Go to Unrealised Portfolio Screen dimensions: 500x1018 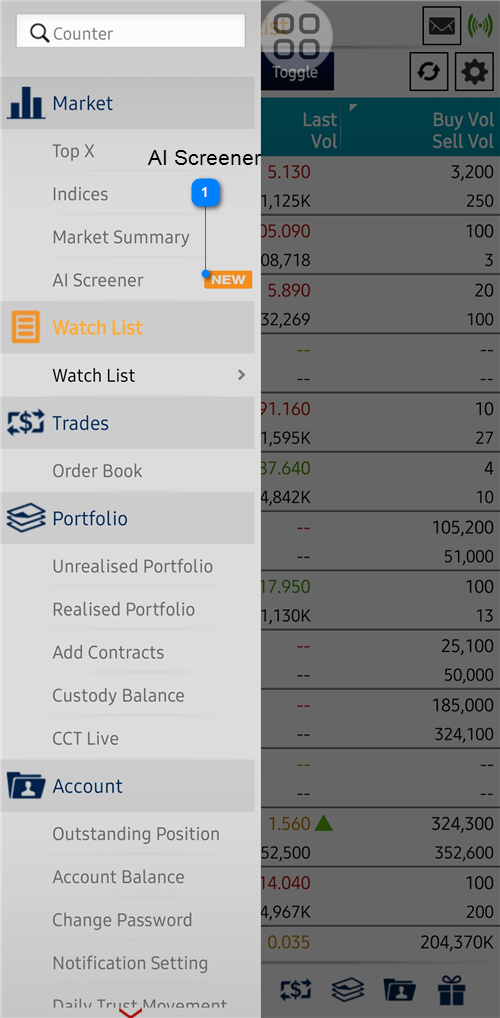(132, 566)
